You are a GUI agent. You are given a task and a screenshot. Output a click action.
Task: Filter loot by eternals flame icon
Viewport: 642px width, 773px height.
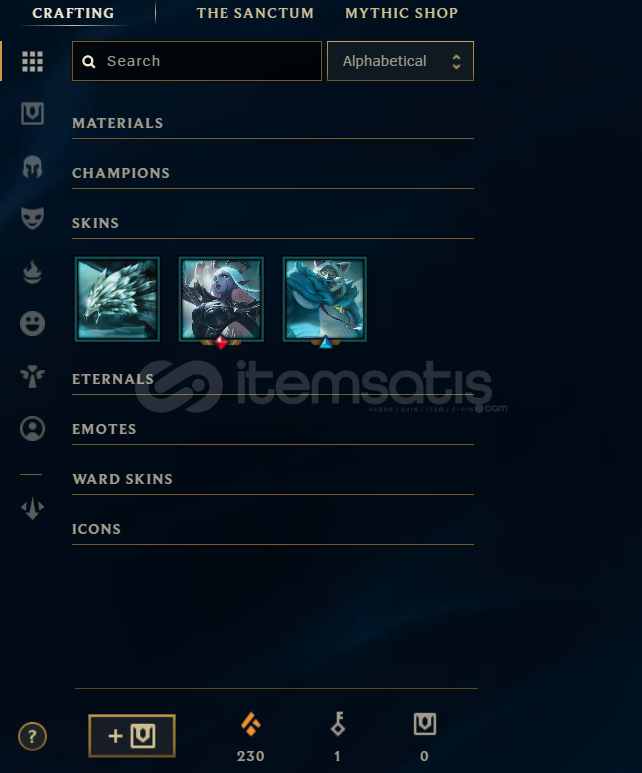pos(33,272)
